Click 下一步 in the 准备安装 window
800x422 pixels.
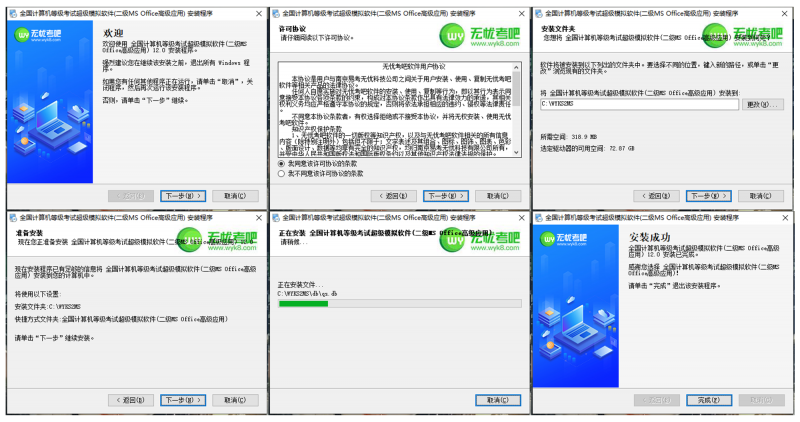click(x=183, y=401)
